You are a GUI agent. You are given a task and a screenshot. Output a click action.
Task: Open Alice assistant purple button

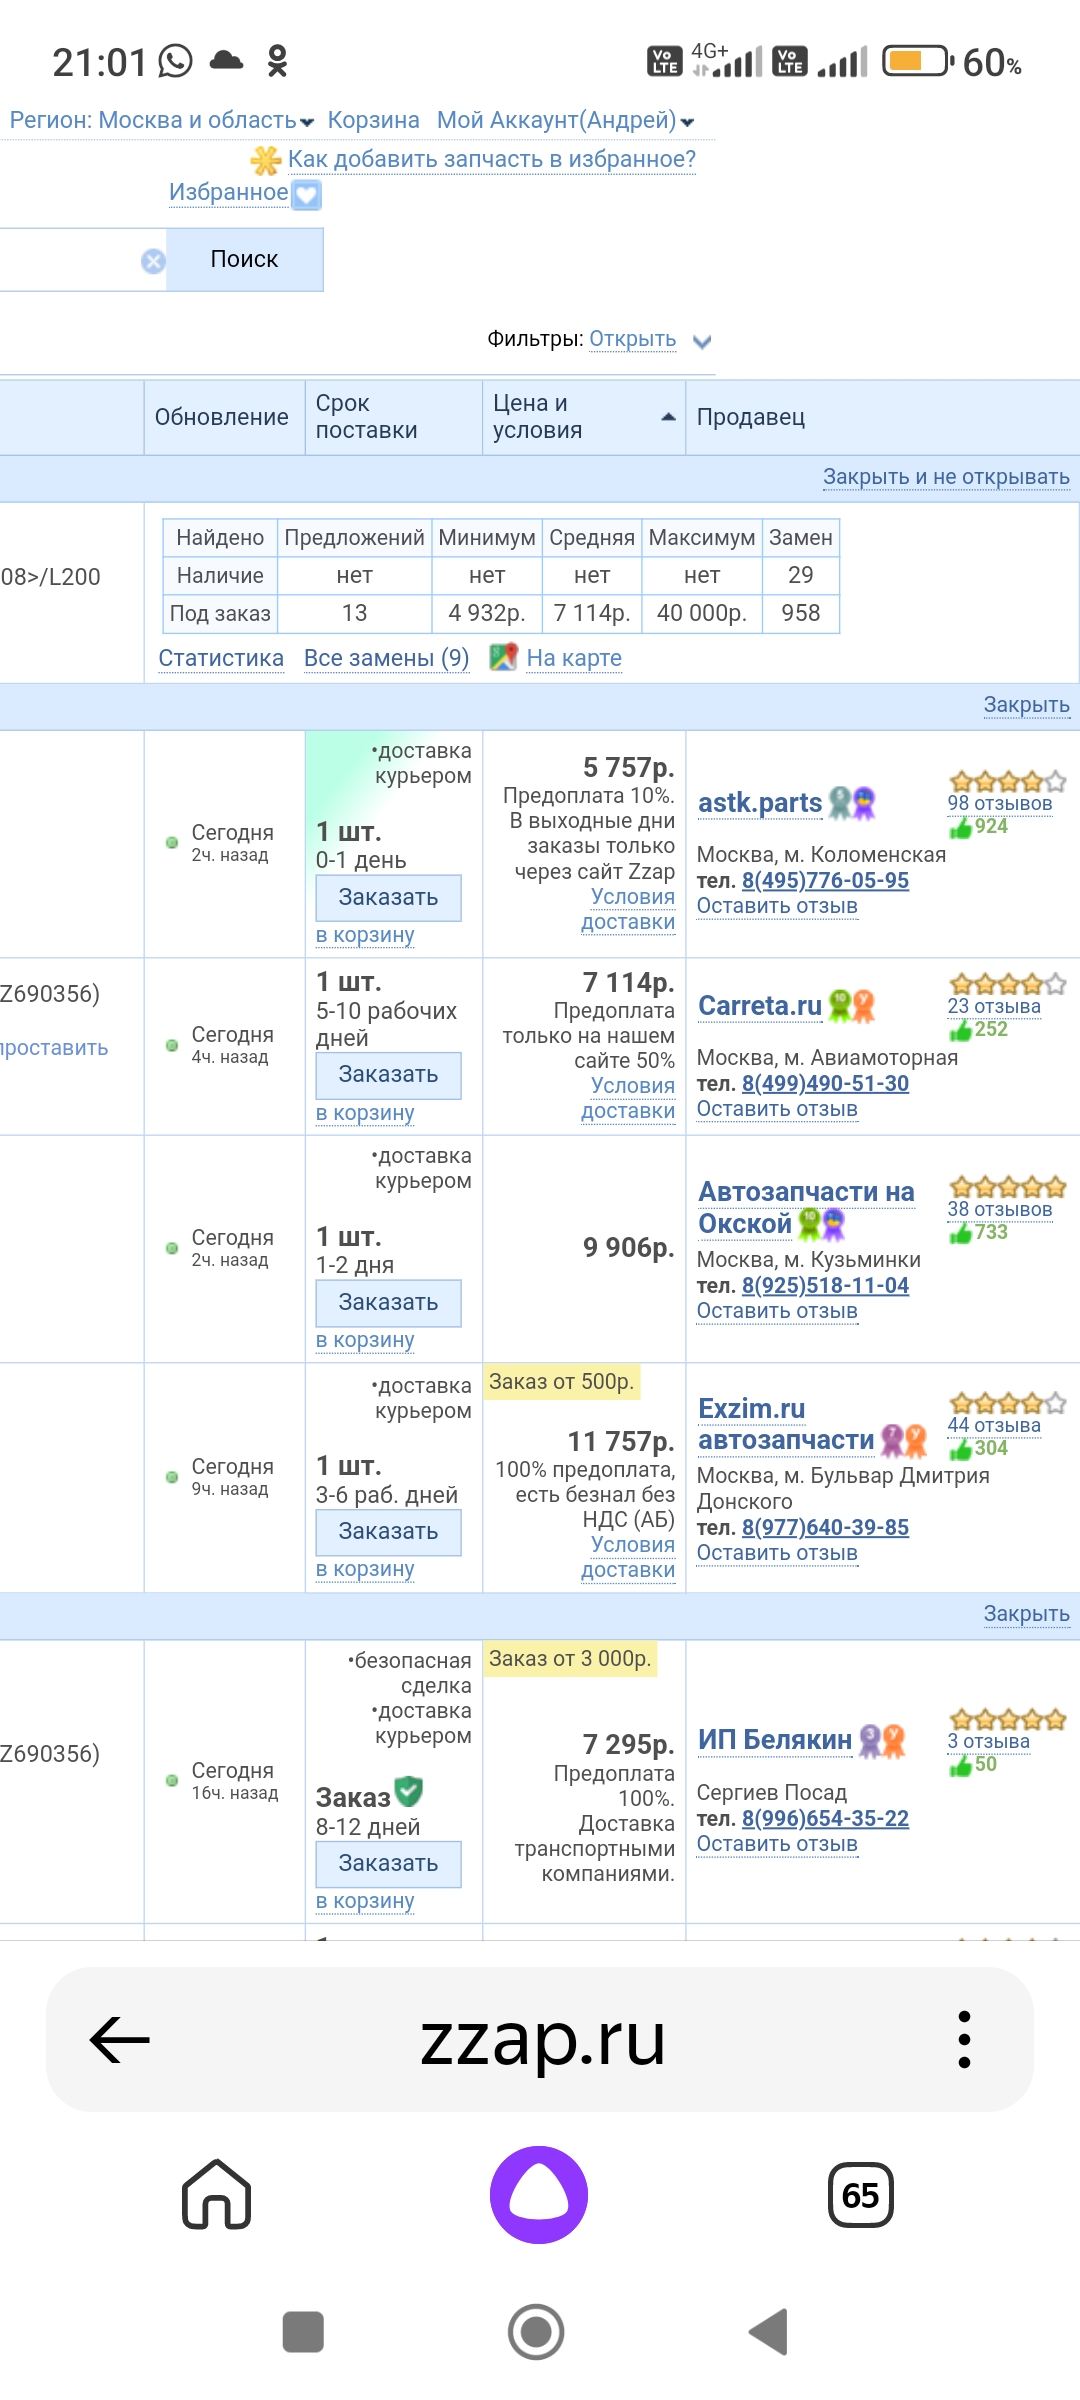[x=539, y=2195]
